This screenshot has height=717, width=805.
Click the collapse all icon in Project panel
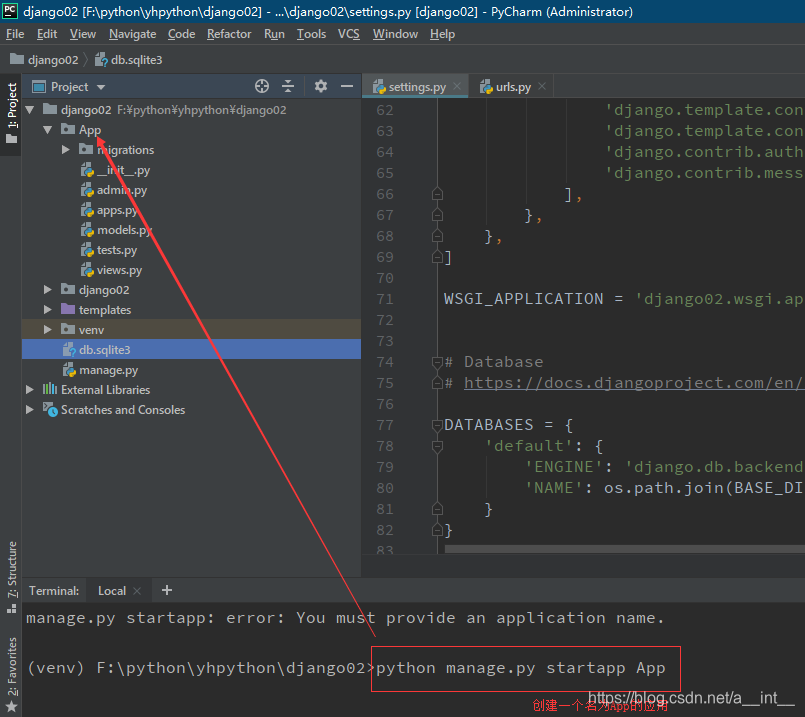click(288, 86)
